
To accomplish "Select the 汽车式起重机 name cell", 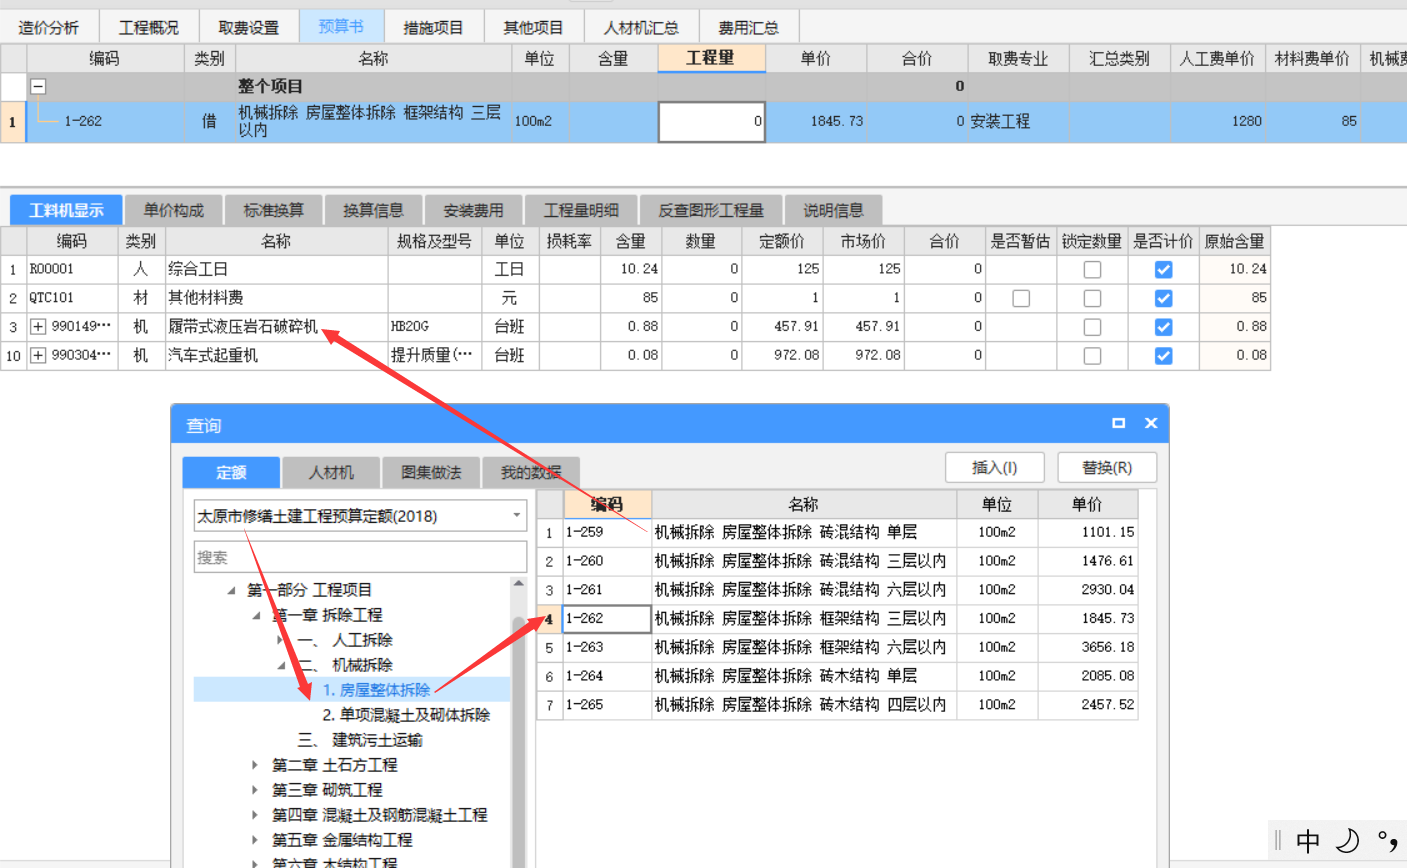I will click(276, 355).
